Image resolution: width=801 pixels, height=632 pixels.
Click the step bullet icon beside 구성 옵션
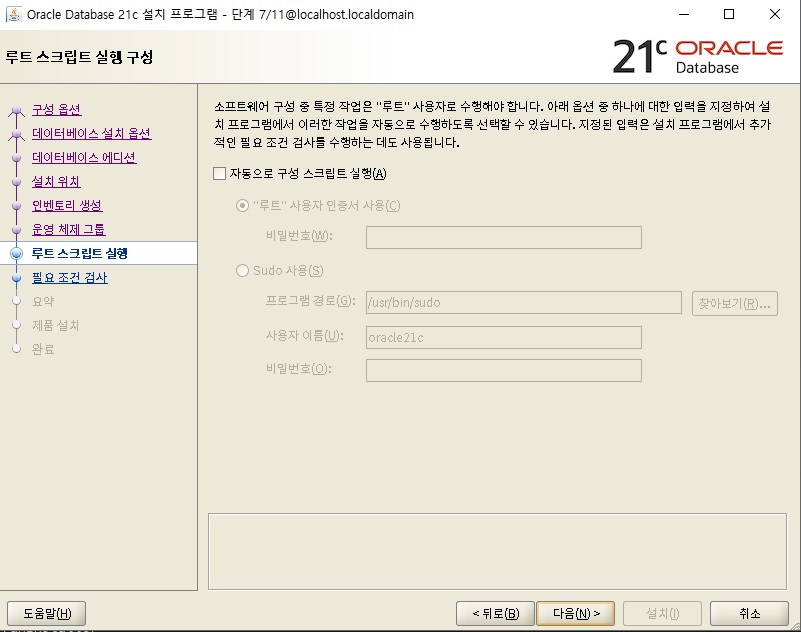pyautogui.click(x=16, y=110)
